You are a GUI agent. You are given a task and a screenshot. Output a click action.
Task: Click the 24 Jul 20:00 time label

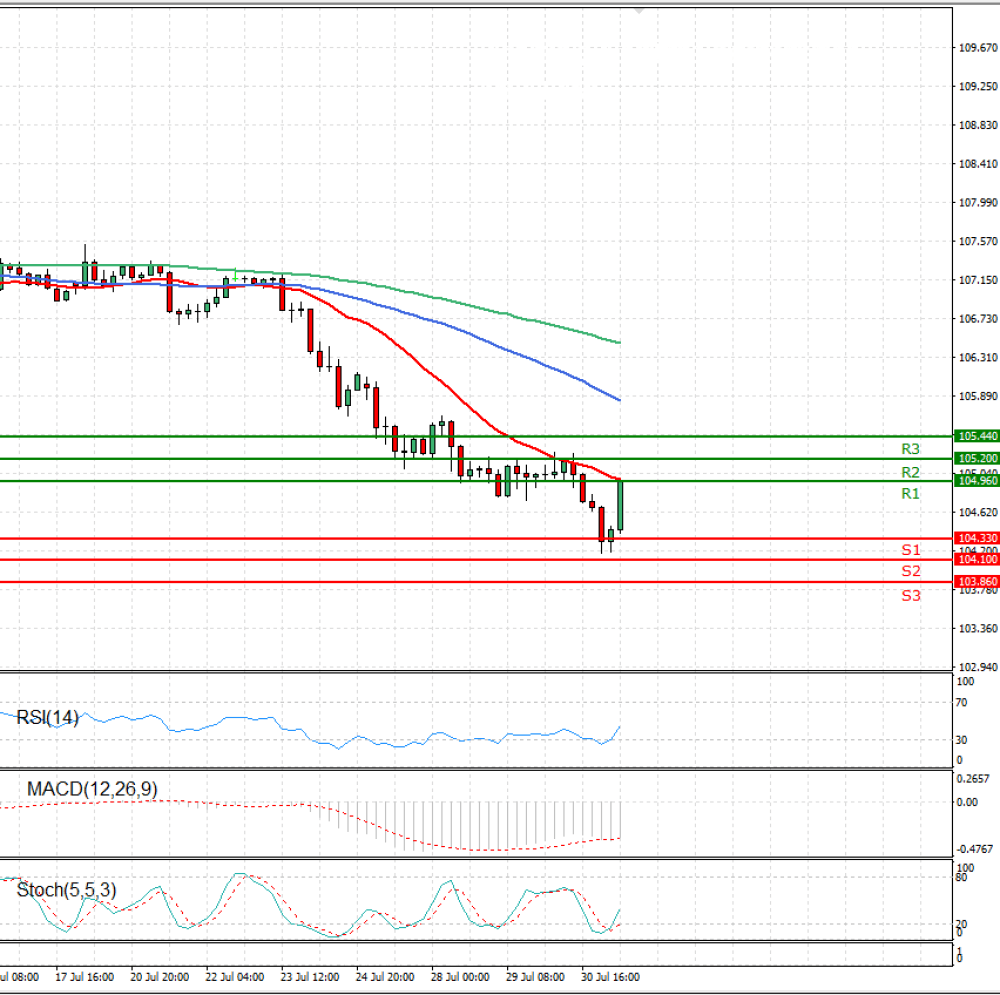tap(385, 977)
